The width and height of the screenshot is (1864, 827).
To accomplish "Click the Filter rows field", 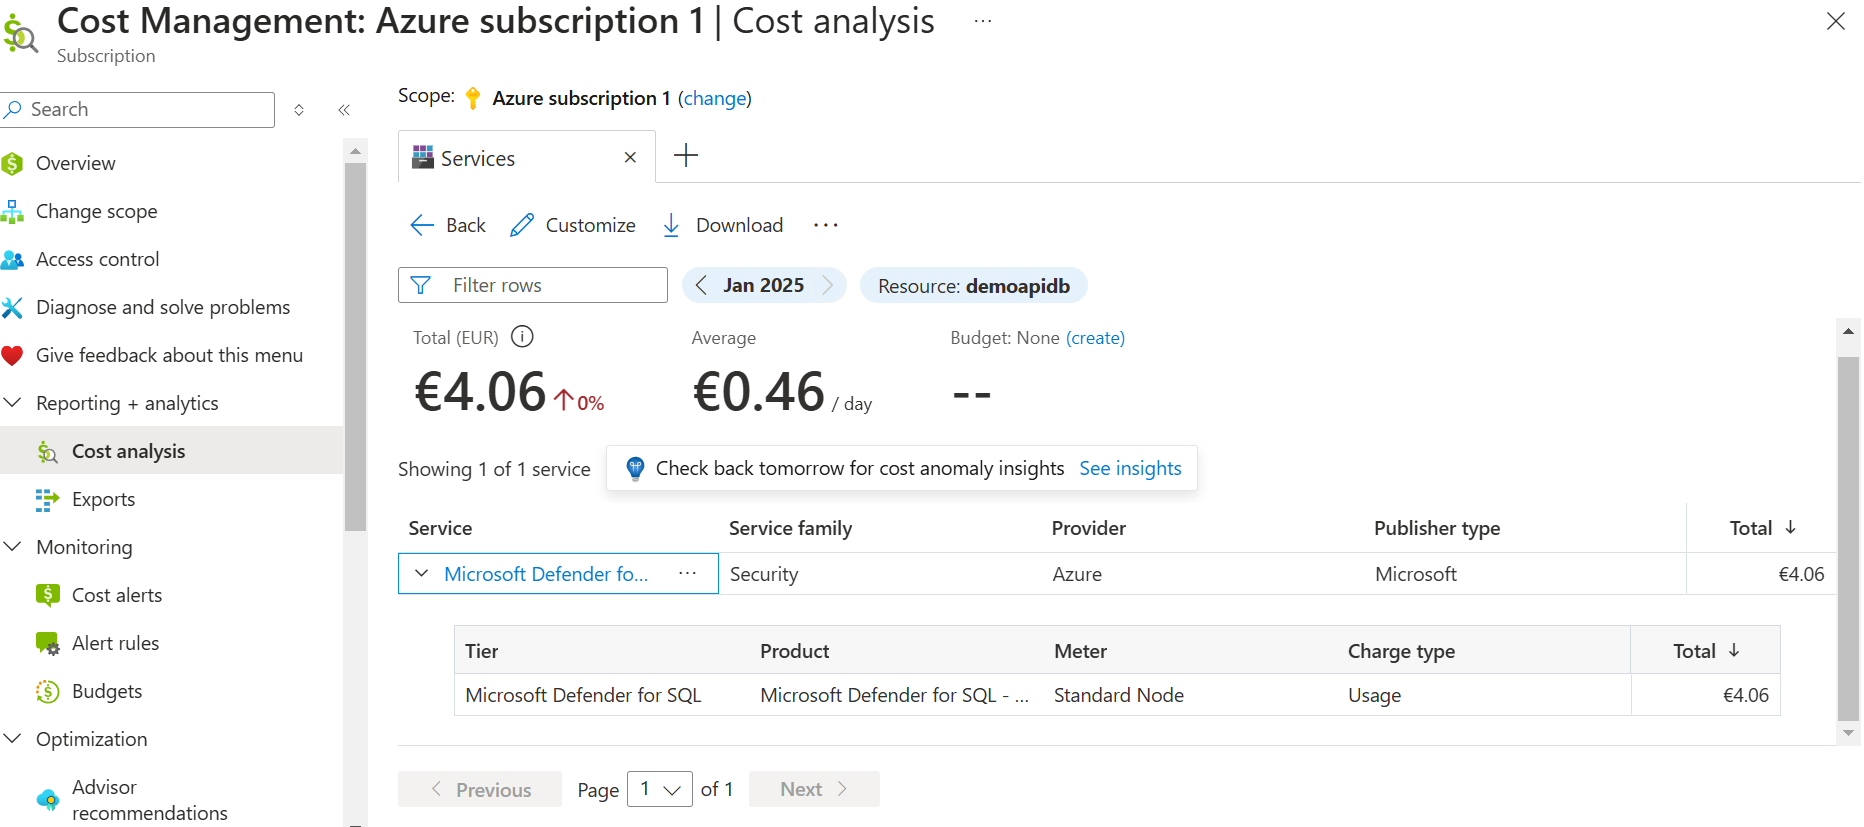I will (533, 285).
